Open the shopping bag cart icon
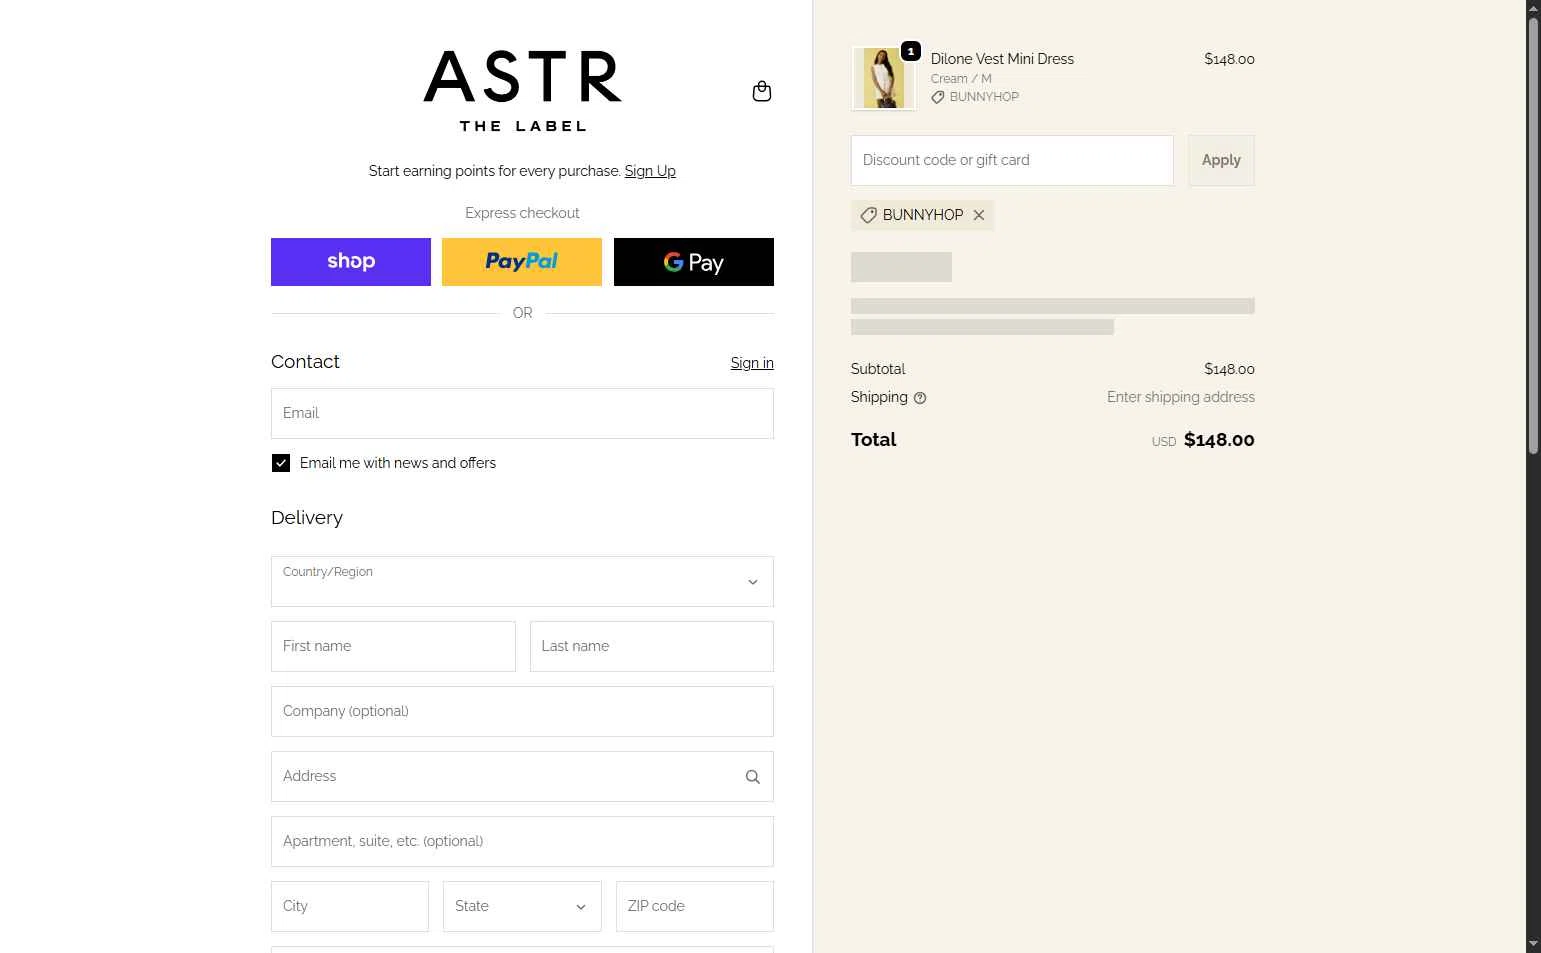This screenshot has width=1541, height=953. tap(762, 91)
